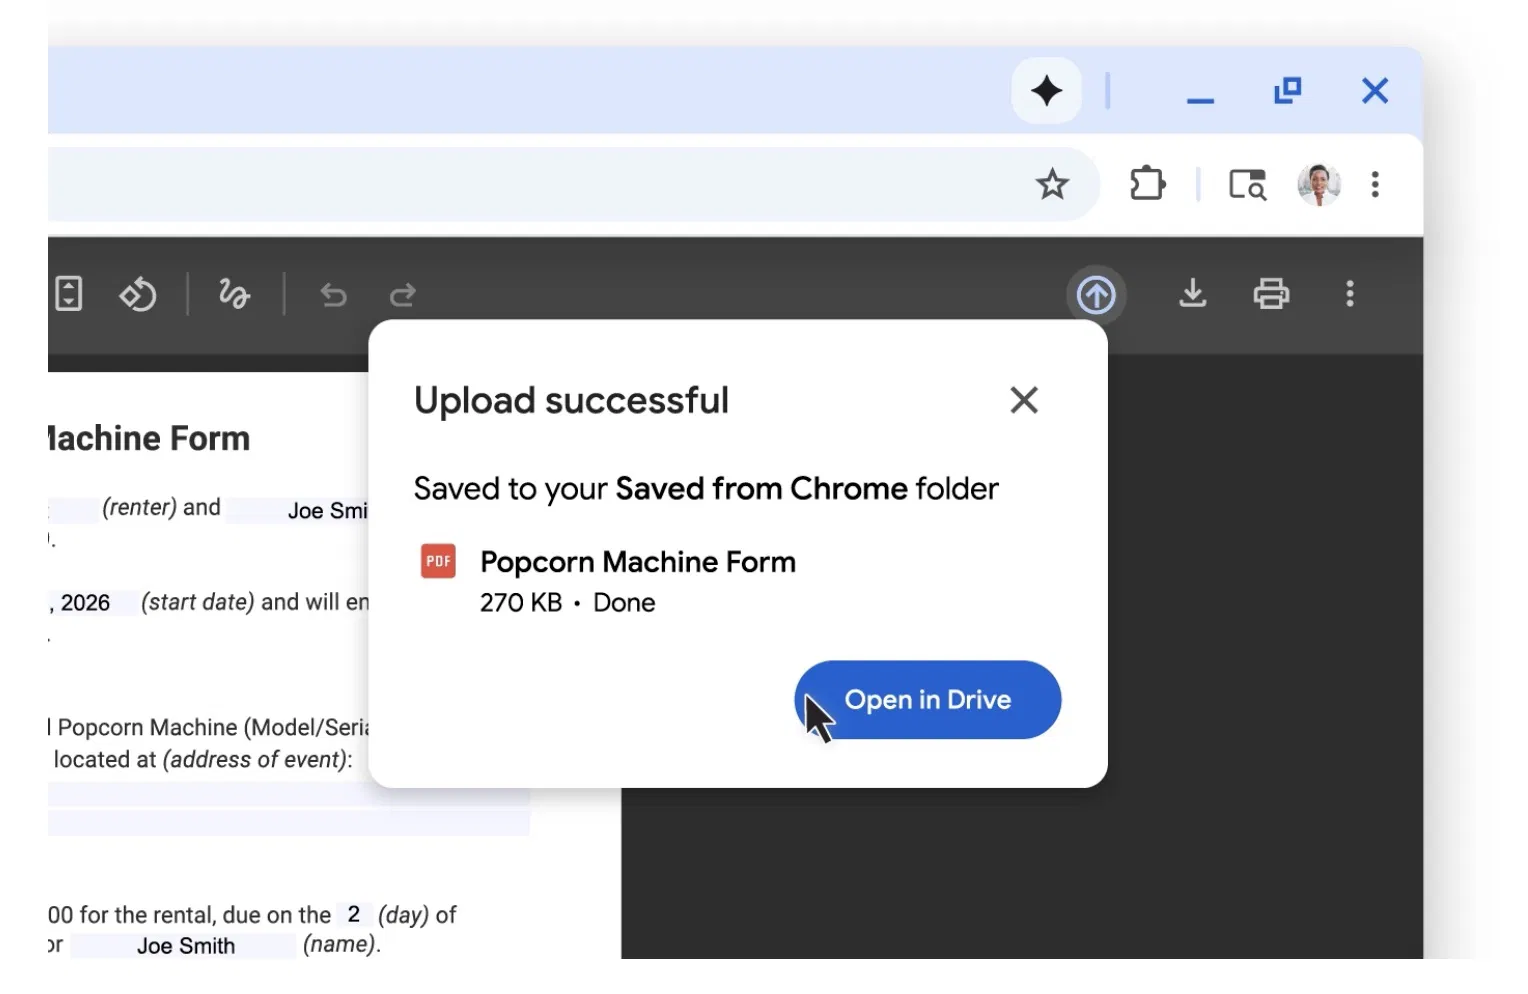Open the Chrome profile avatar
Viewport: 1528px width, 994px height.
(x=1318, y=184)
